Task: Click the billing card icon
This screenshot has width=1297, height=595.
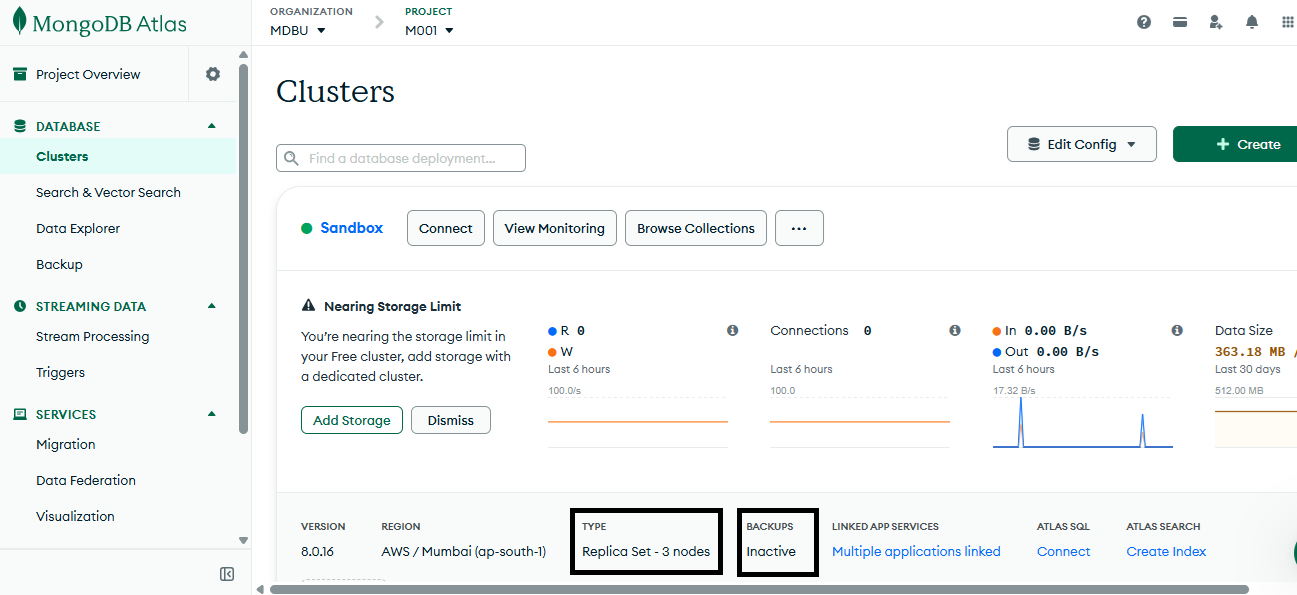Action: click(1180, 22)
